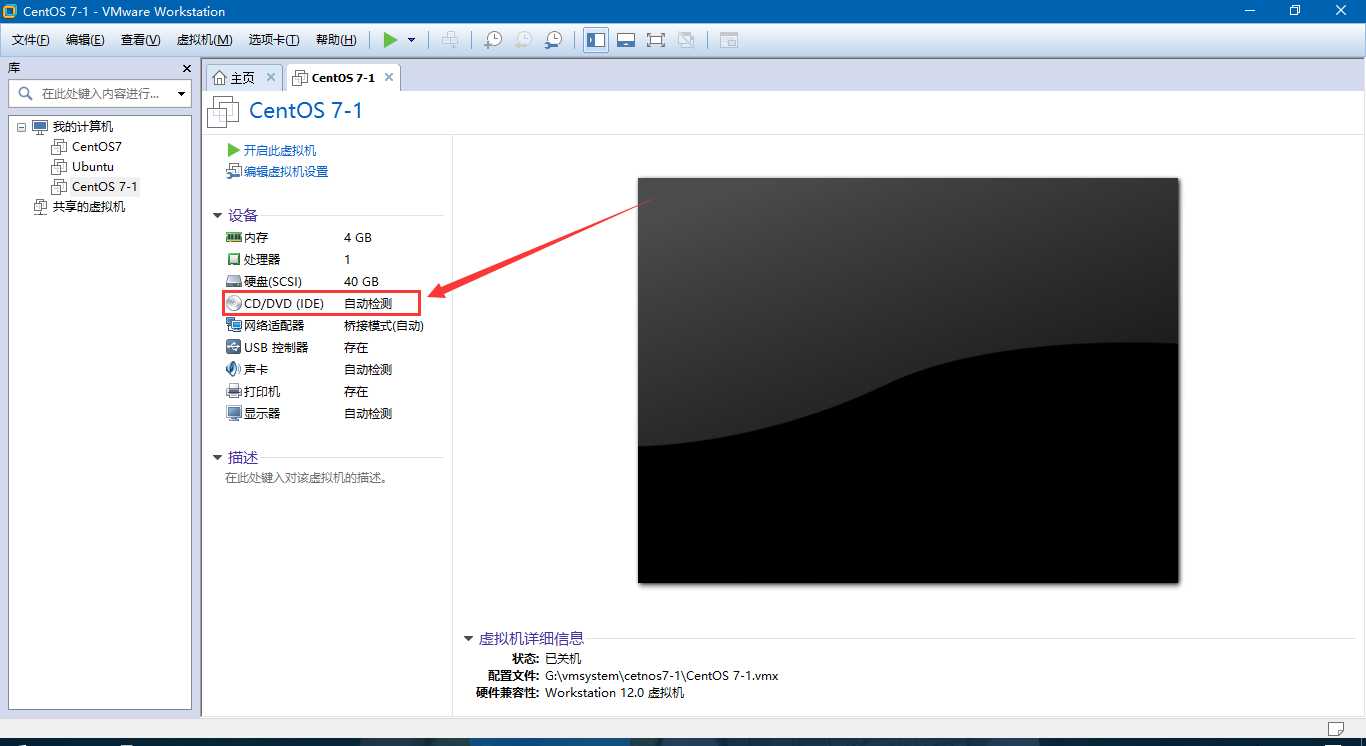This screenshot has height=746, width=1366.
Task: Click the 内存 memory device icon
Action: click(x=234, y=237)
